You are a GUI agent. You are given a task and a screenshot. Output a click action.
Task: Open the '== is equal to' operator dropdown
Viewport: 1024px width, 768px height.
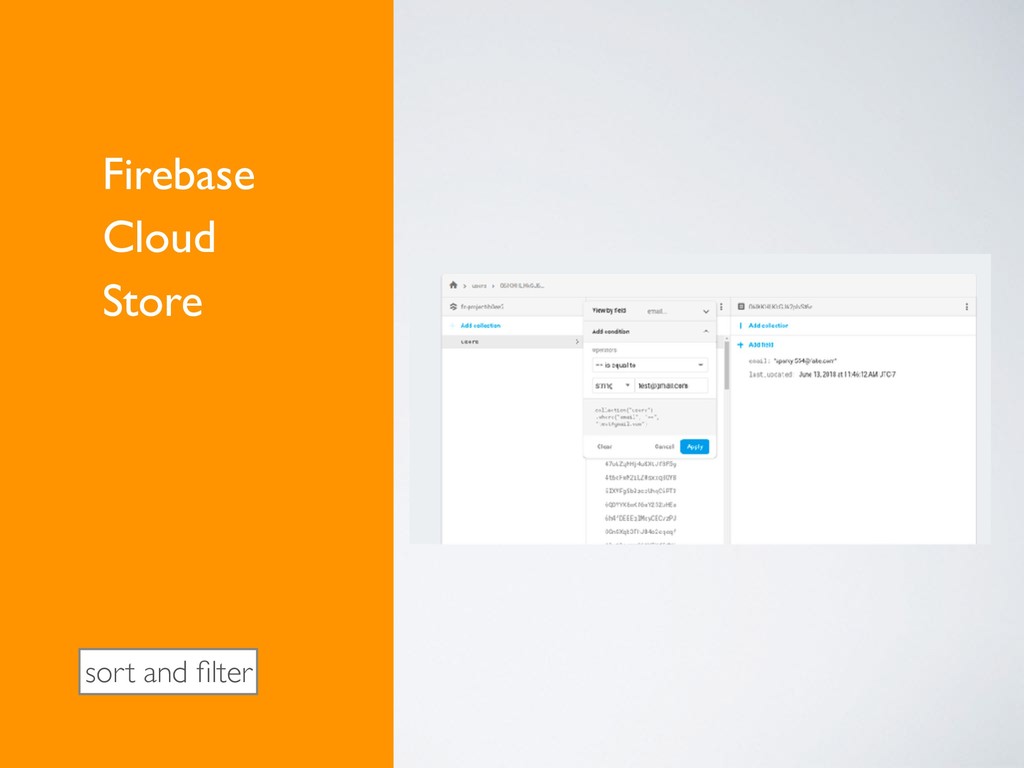click(649, 365)
